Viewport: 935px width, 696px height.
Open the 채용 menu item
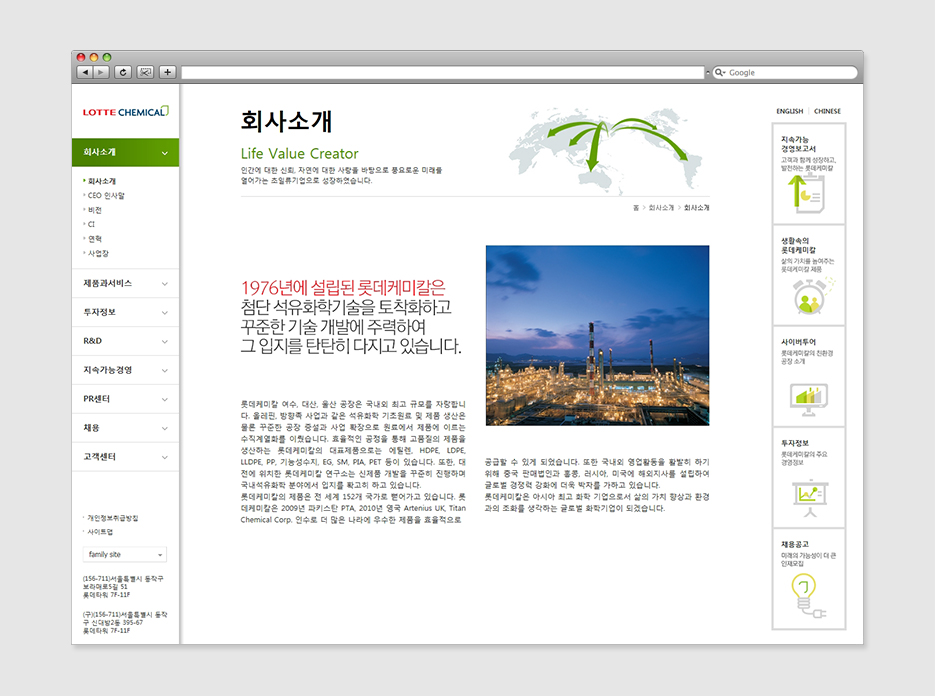125,428
